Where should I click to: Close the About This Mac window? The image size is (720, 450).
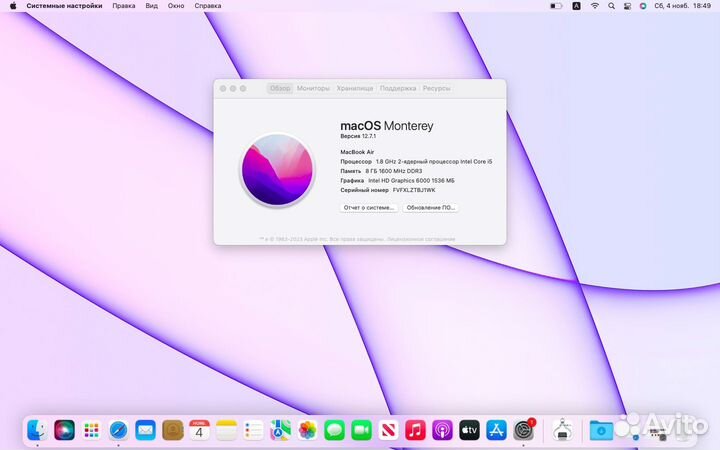[223, 89]
